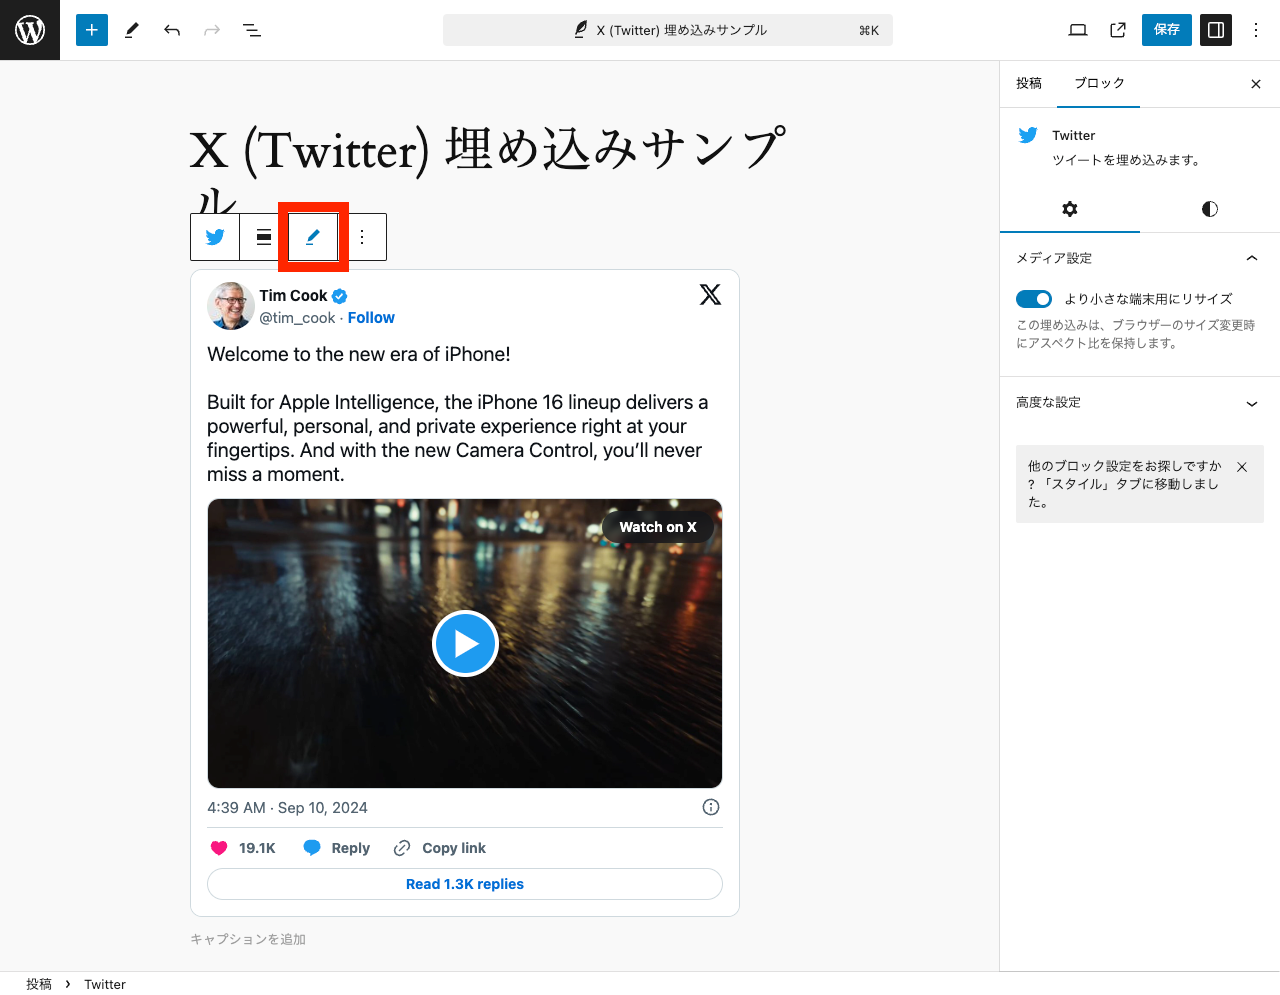
Task: Select the styles half-circle tab
Action: point(1210,209)
